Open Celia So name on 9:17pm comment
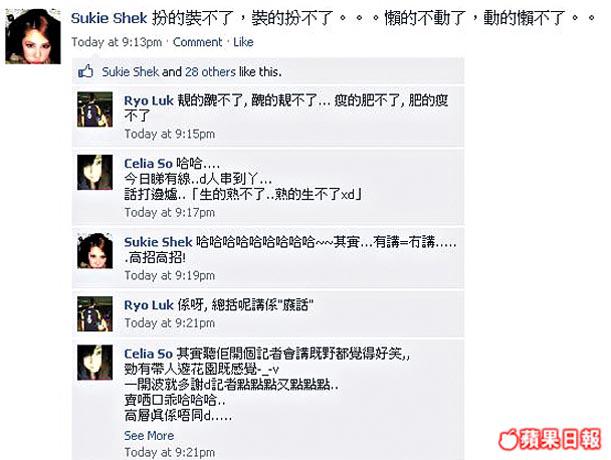Image resolution: width=611 pixels, height=460 pixels. (x=148, y=163)
